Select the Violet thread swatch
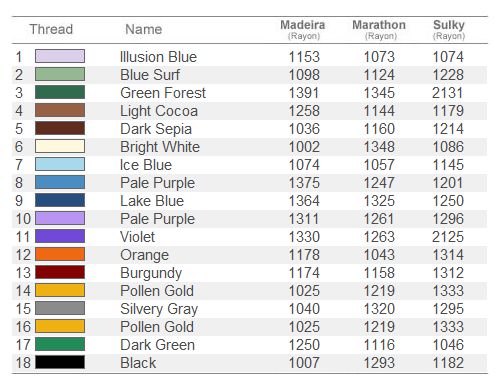The height and width of the screenshot is (384, 500). click(60, 236)
